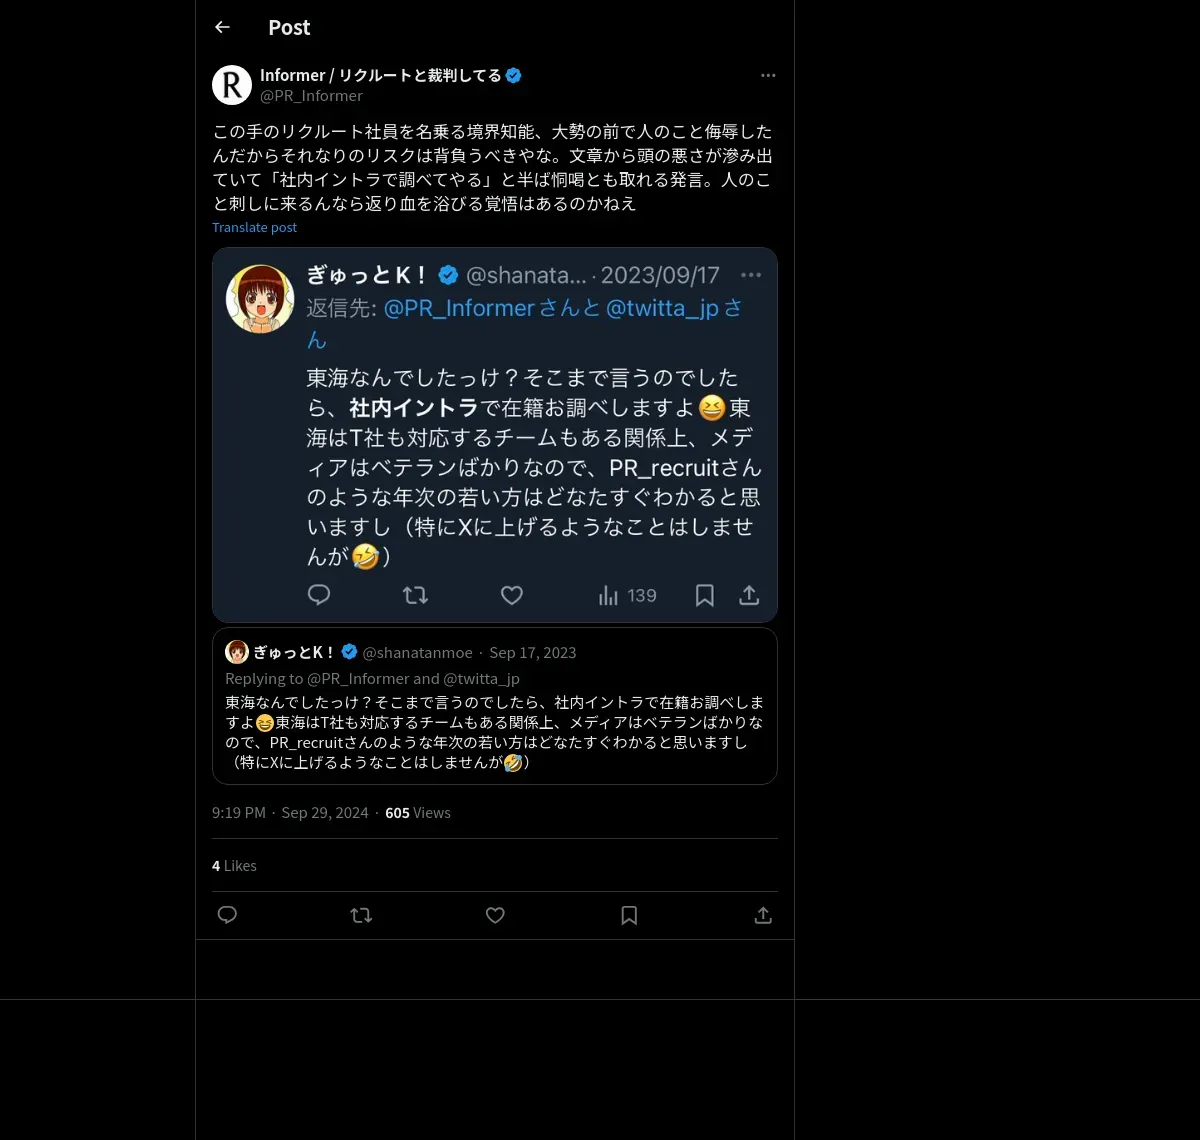The height and width of the screenshot is (1140, 1200).
Task: Like the post with the heart icon
Action: click(x=495, y=915)
